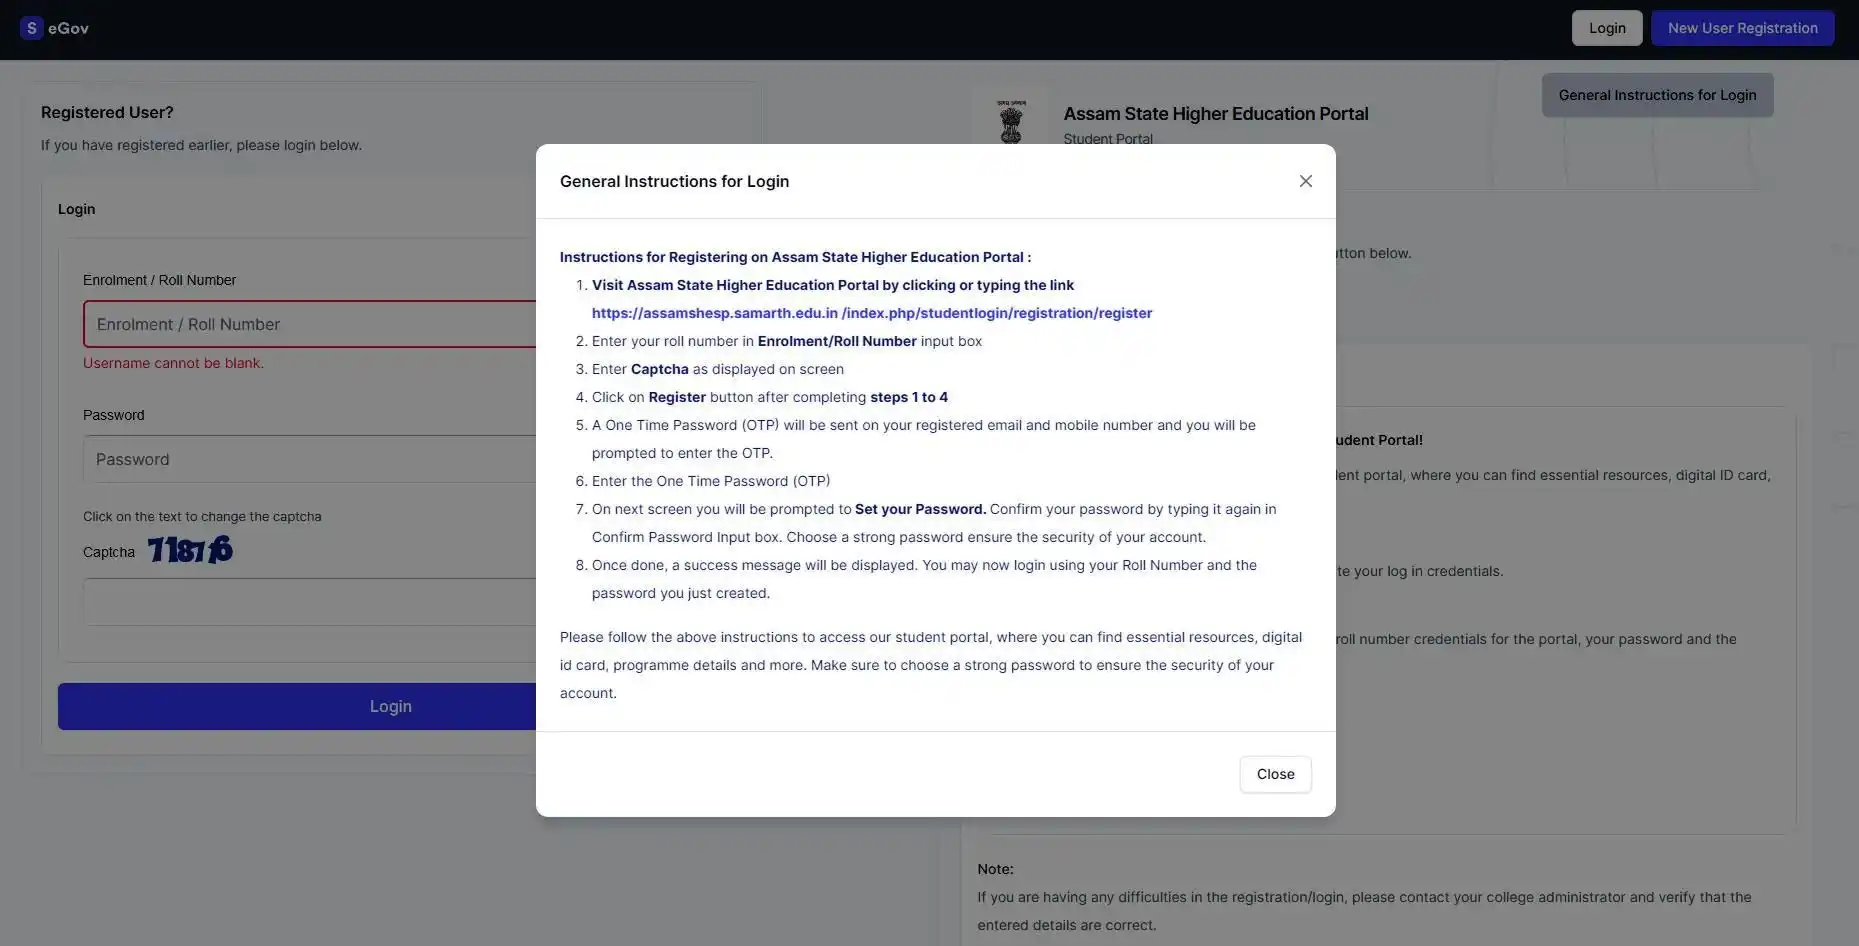Image resolution: width=1859 pixels, height=946 pixels.
Task: Click the 'Username cannot be blank.' error message
Action: tap(173, 363)
